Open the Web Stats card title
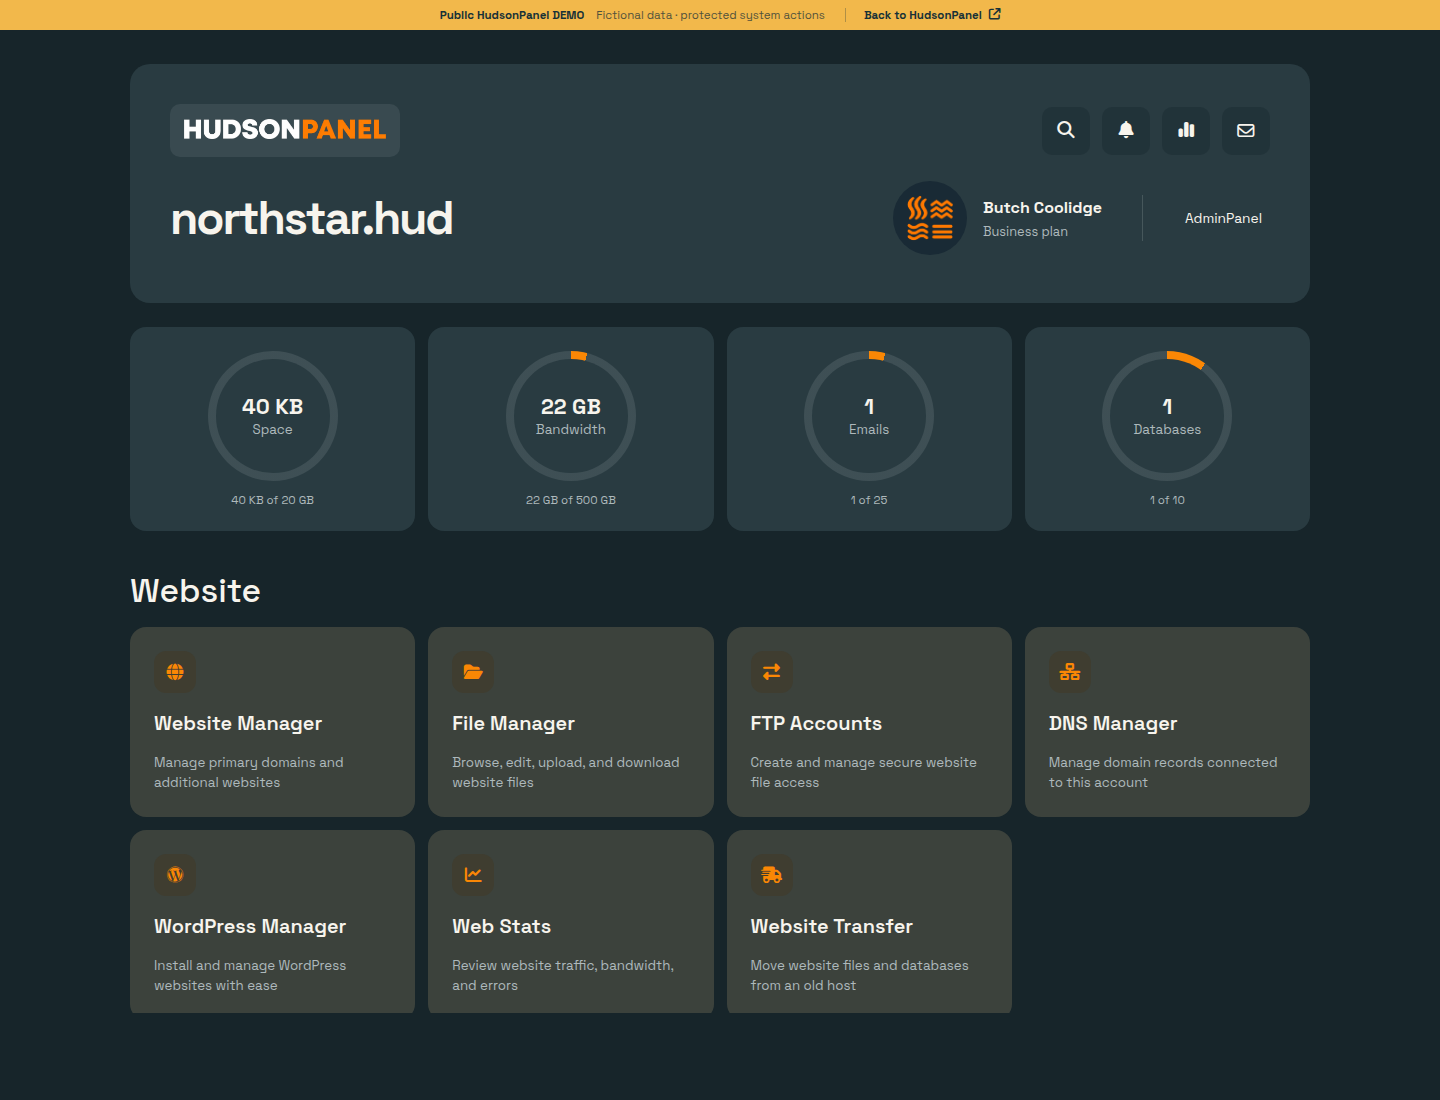 coord(501,926)
